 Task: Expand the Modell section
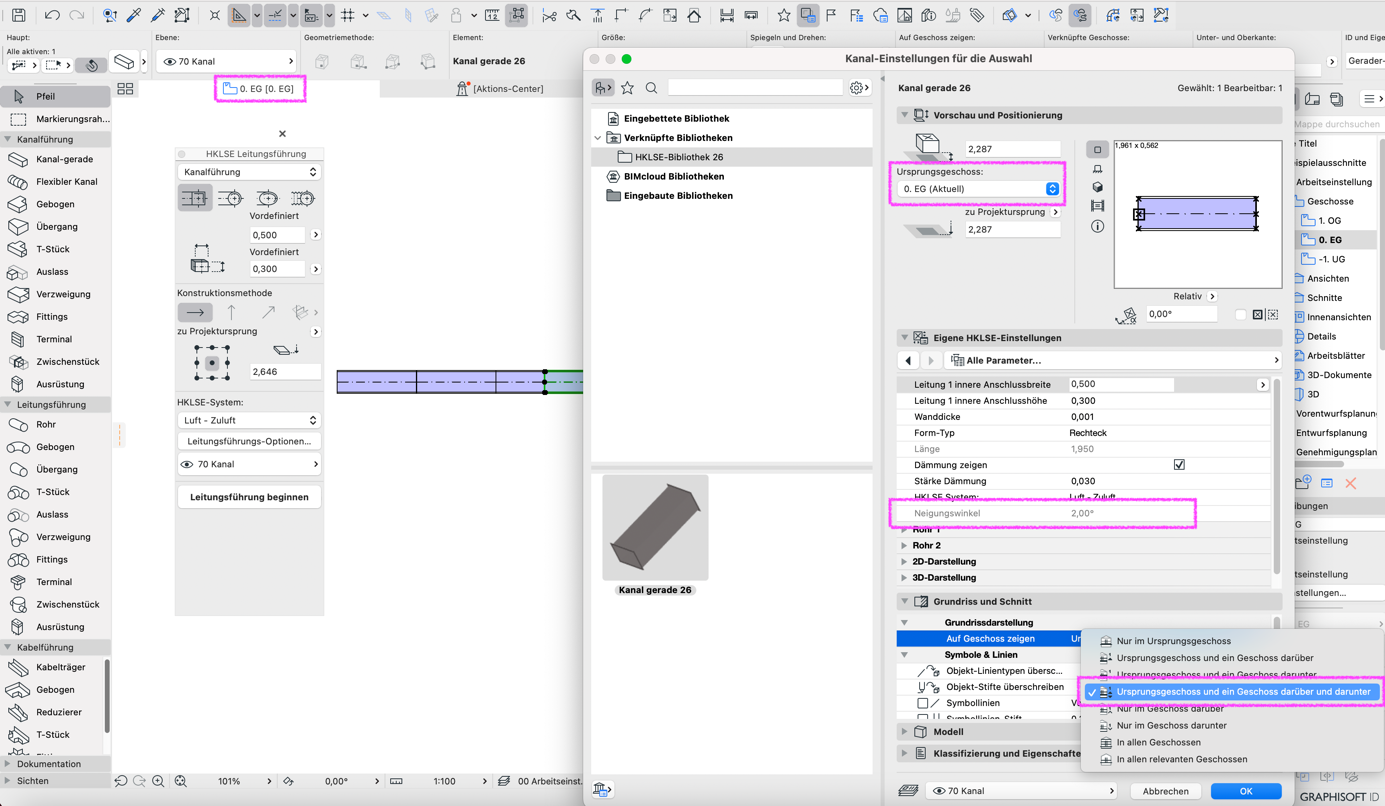coord(904,732)
